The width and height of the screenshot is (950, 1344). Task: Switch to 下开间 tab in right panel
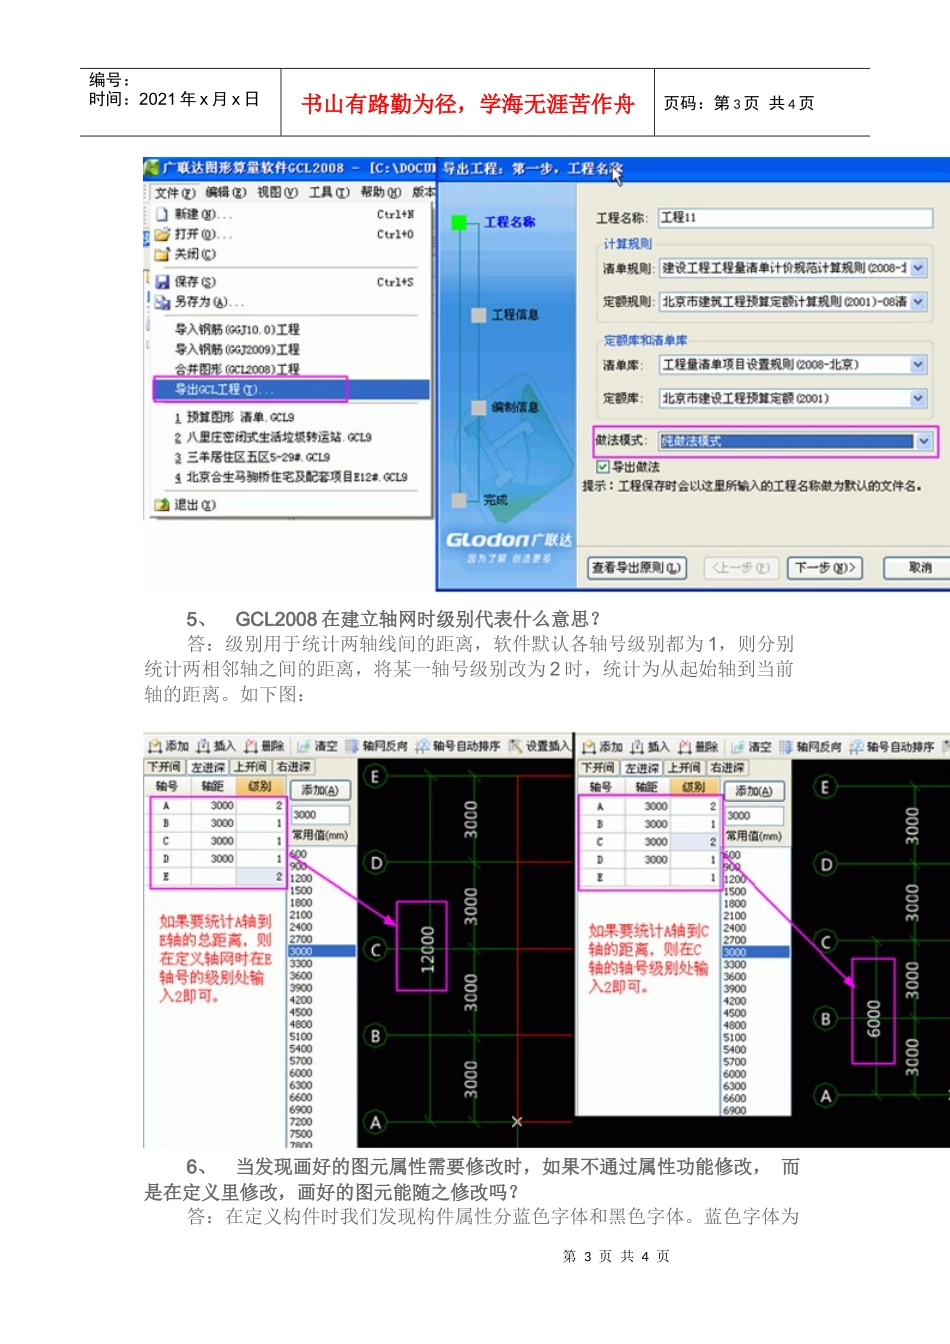598,768
